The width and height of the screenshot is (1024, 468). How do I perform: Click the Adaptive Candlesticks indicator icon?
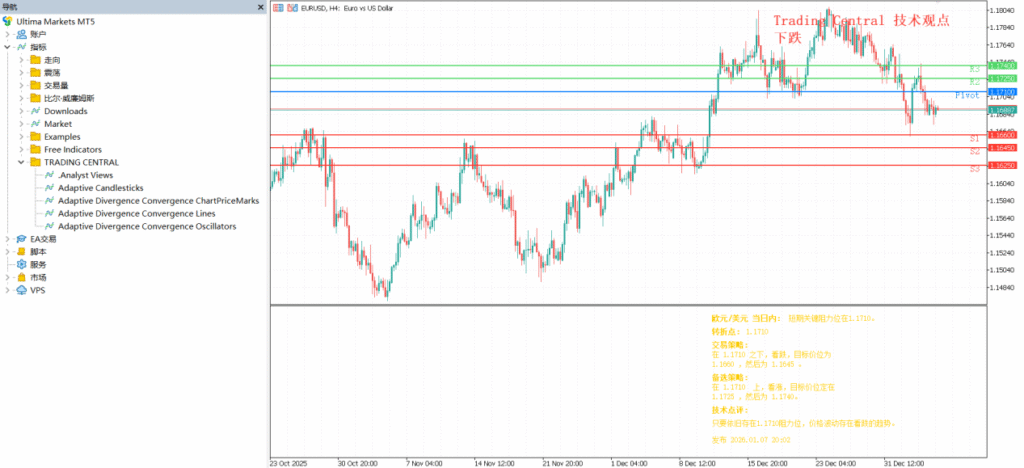pyautogui.click(x=50, y=188)
